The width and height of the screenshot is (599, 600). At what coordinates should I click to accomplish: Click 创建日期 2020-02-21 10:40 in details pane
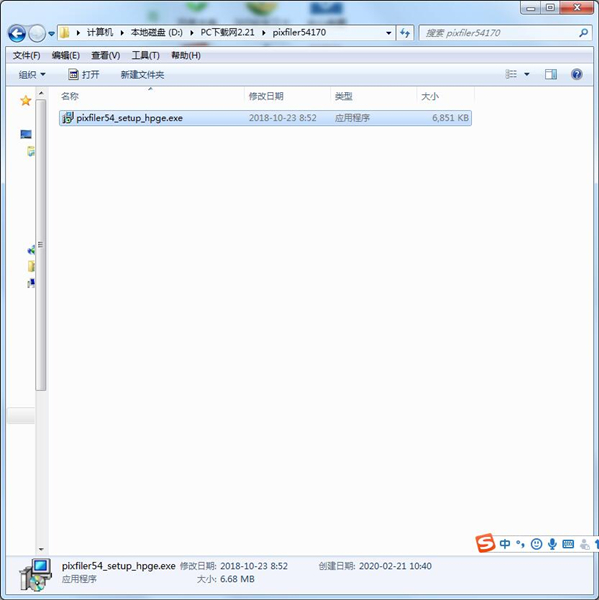(x=375, y=566)
